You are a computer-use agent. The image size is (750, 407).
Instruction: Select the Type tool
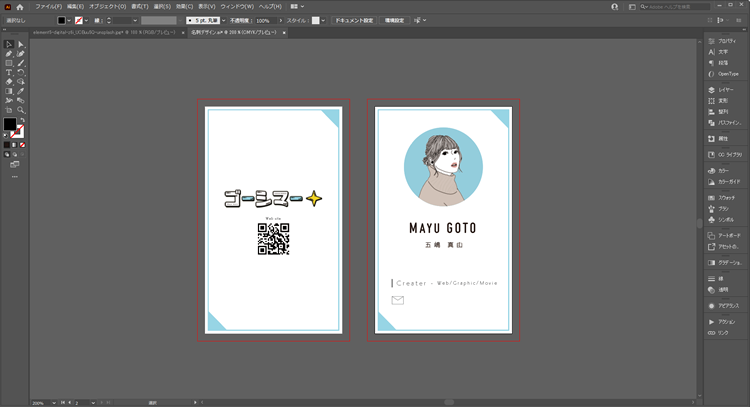(9, 72)
